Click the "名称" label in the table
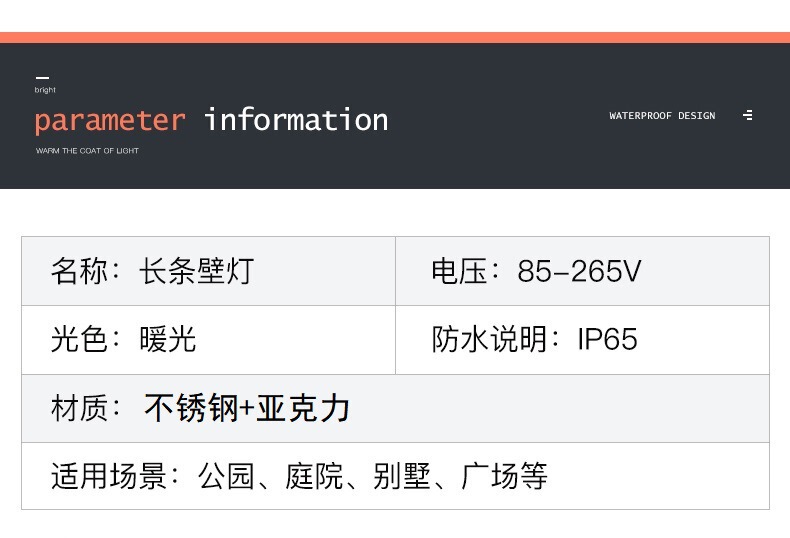The height and width of the screenshot is (538, 790). [x=78, y=271]
